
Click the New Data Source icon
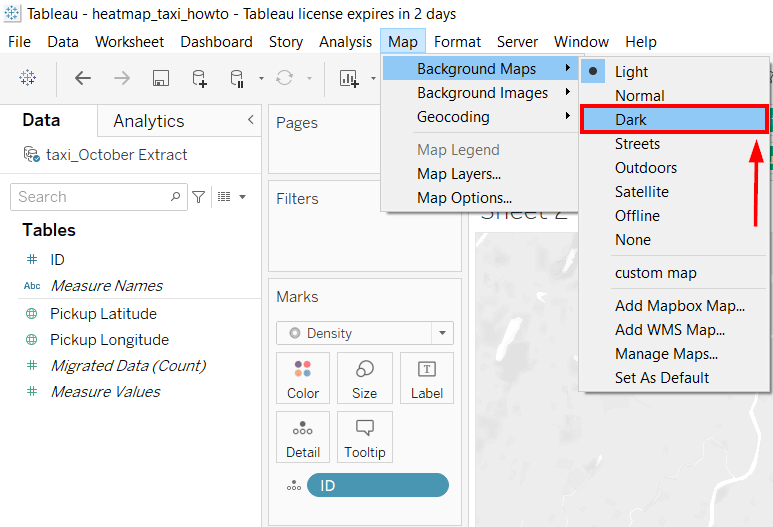pyautogui.click(x=199, y=78)
